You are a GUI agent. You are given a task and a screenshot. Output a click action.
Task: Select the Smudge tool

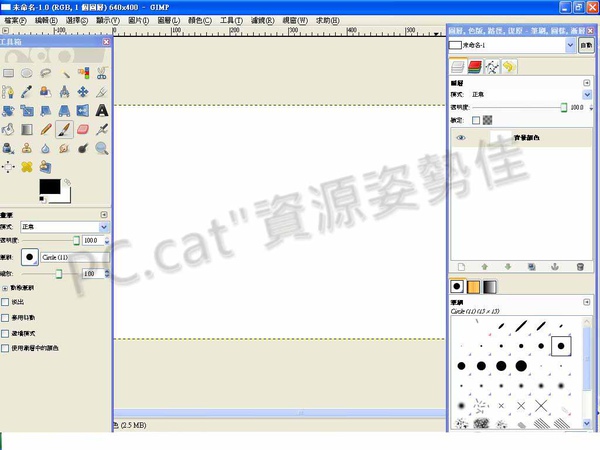pyautogui.click(x=64, y=148)
